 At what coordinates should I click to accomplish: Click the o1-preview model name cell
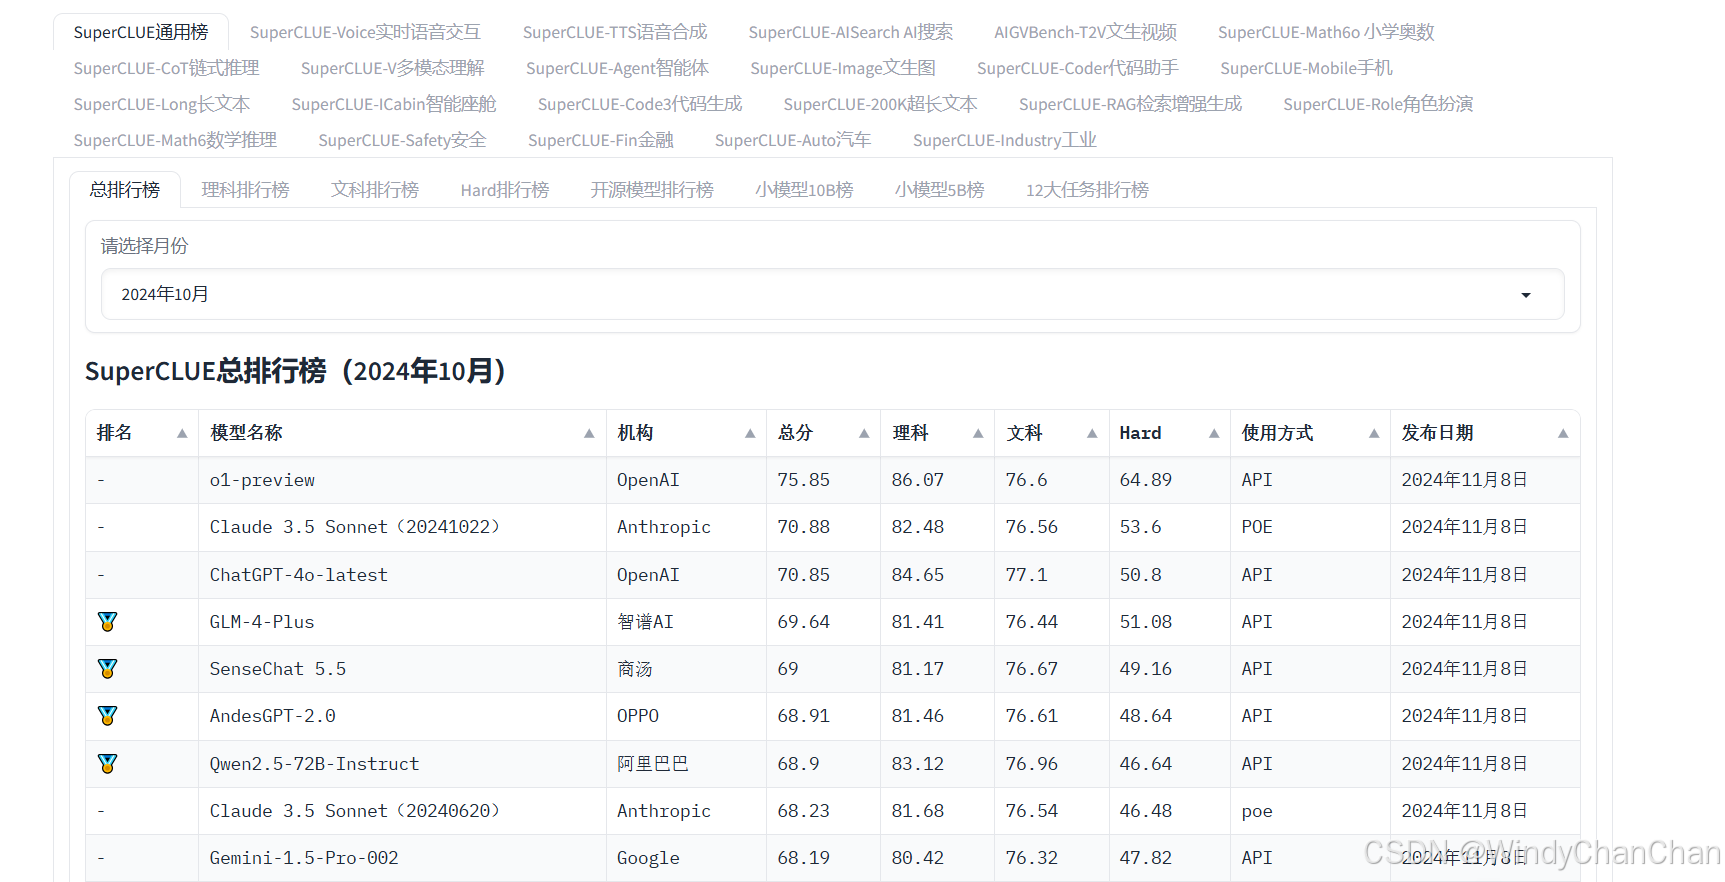(402, 480)
